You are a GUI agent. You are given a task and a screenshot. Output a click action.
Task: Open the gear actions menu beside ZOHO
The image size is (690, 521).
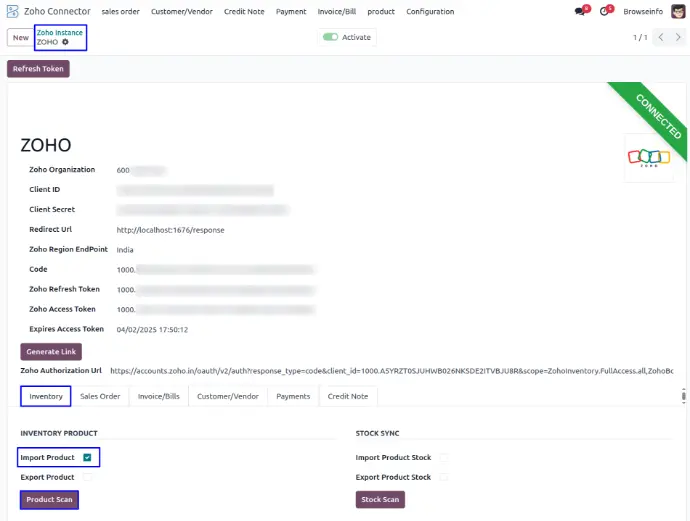(x=65, y=42)
